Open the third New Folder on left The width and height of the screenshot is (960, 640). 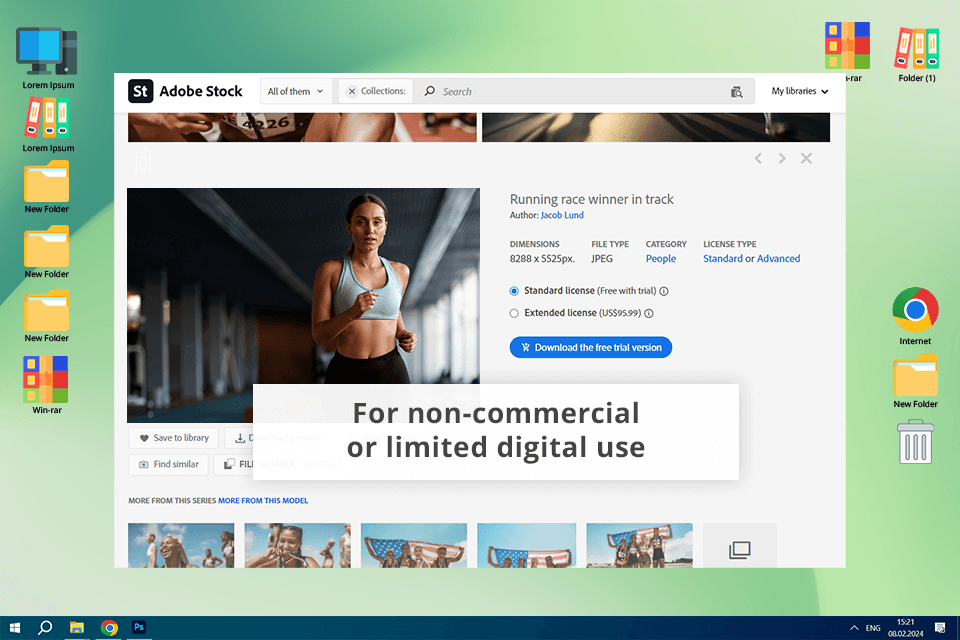point(47,316)
